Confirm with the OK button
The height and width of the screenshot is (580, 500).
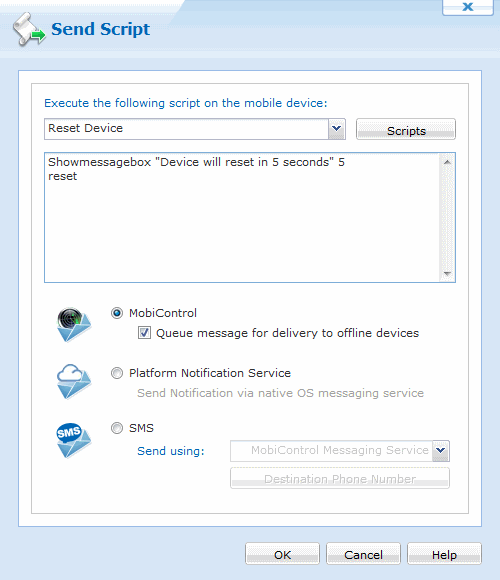coord(282,554)
